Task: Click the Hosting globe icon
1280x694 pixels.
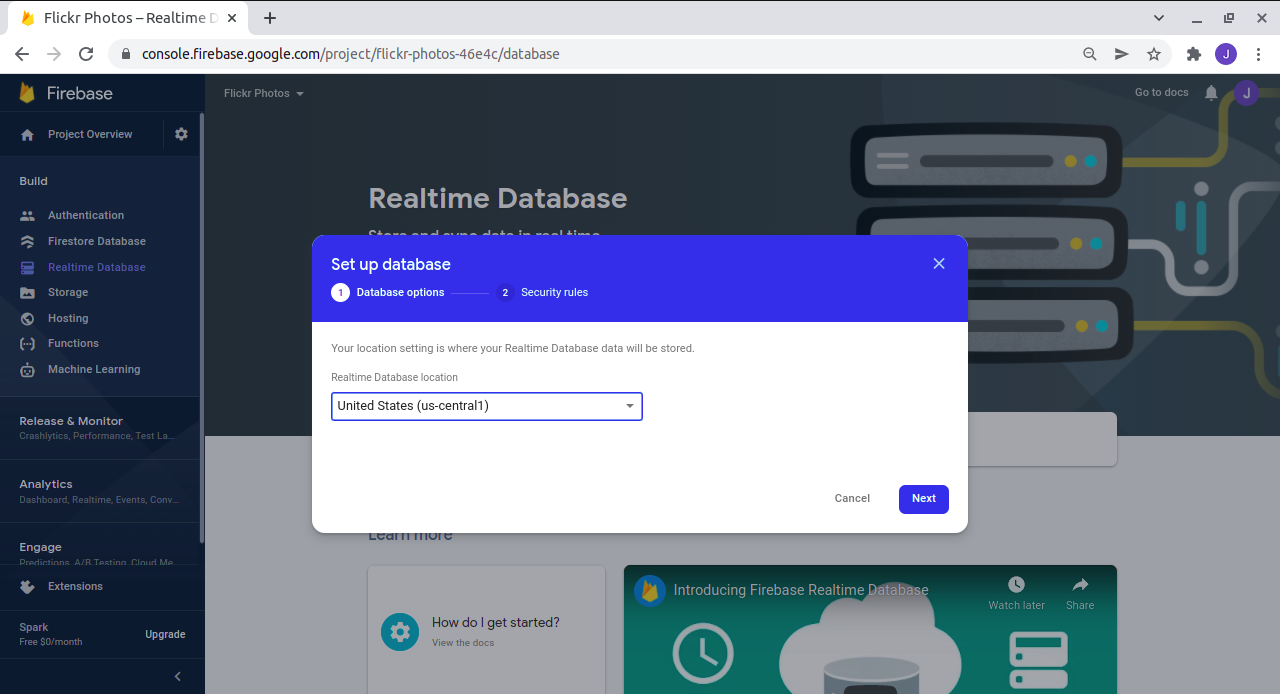Action: pos(27,318)
